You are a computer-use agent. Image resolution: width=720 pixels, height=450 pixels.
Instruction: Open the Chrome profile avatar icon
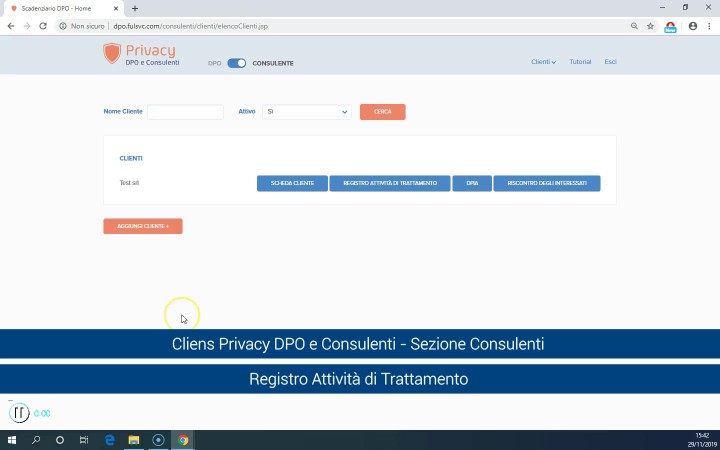tap(692, 26)
